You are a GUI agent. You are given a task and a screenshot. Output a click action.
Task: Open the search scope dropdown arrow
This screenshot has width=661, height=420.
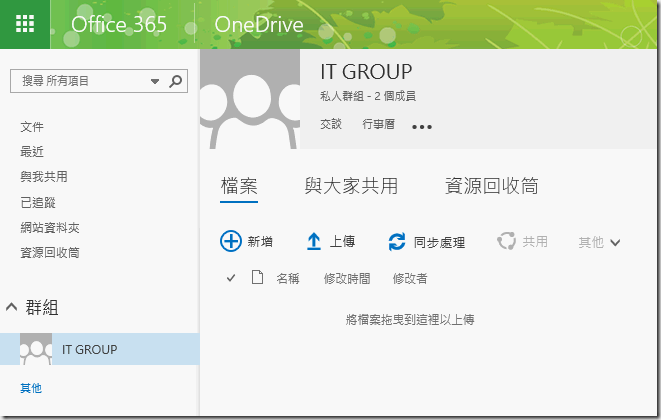pyautogui.click(x=154, y=81)
